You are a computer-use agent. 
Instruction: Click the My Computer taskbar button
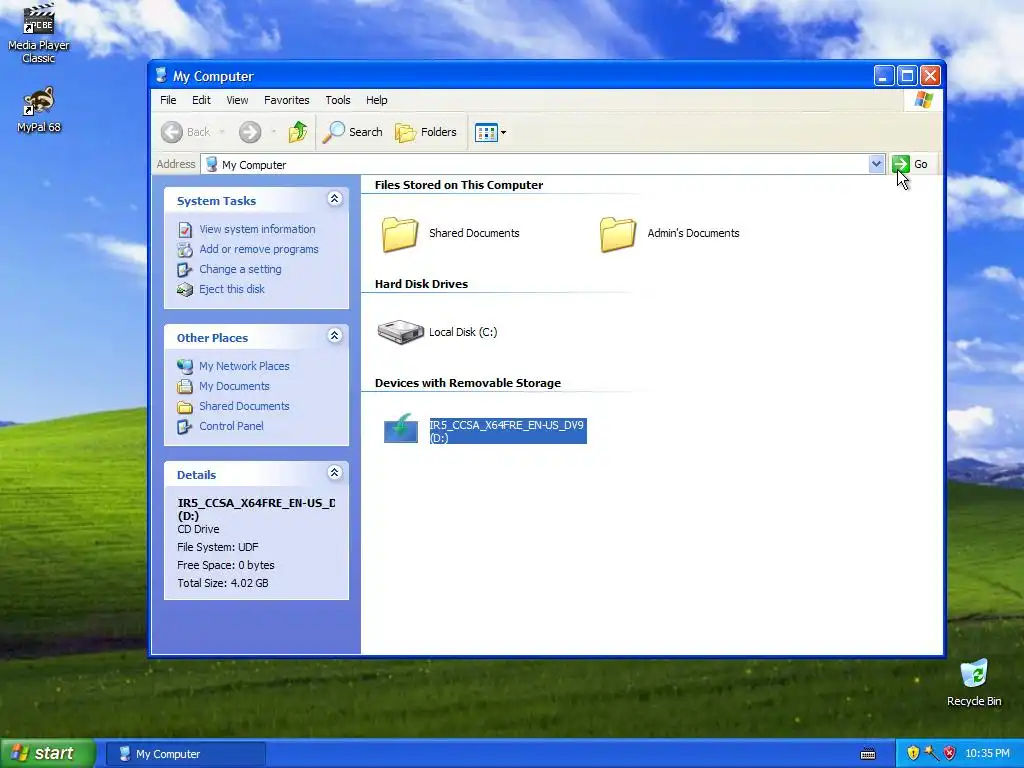click(x=186, y=754)
